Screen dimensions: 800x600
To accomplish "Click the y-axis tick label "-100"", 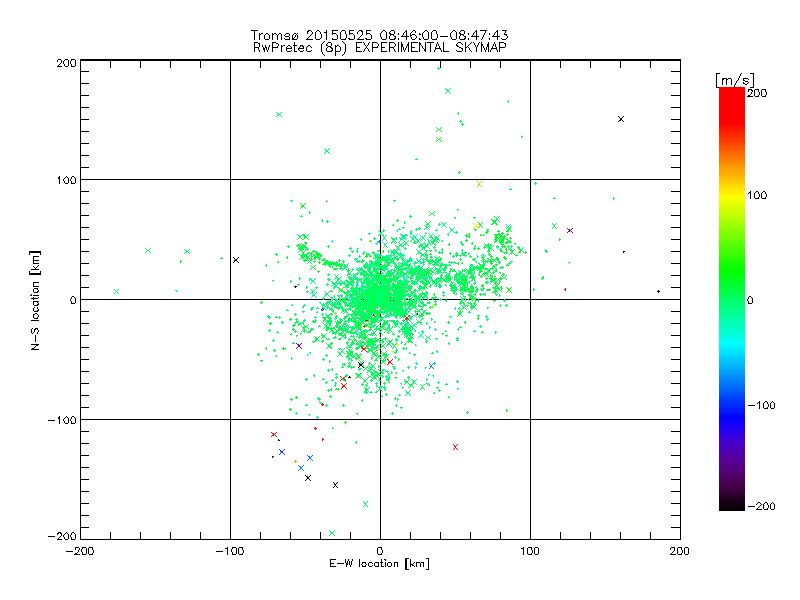I will [x=62, y=420].
